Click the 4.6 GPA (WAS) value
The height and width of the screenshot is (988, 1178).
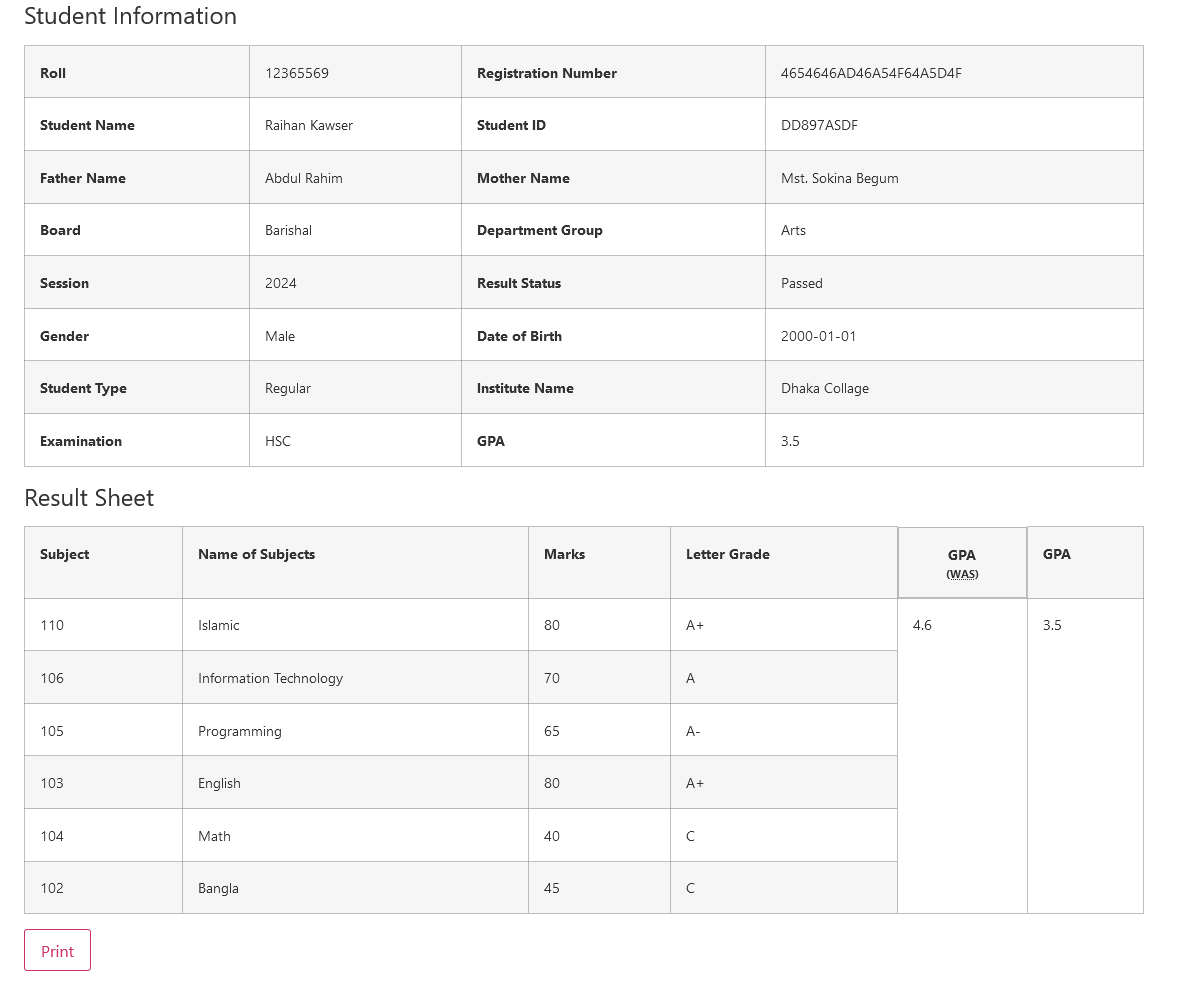922,625
